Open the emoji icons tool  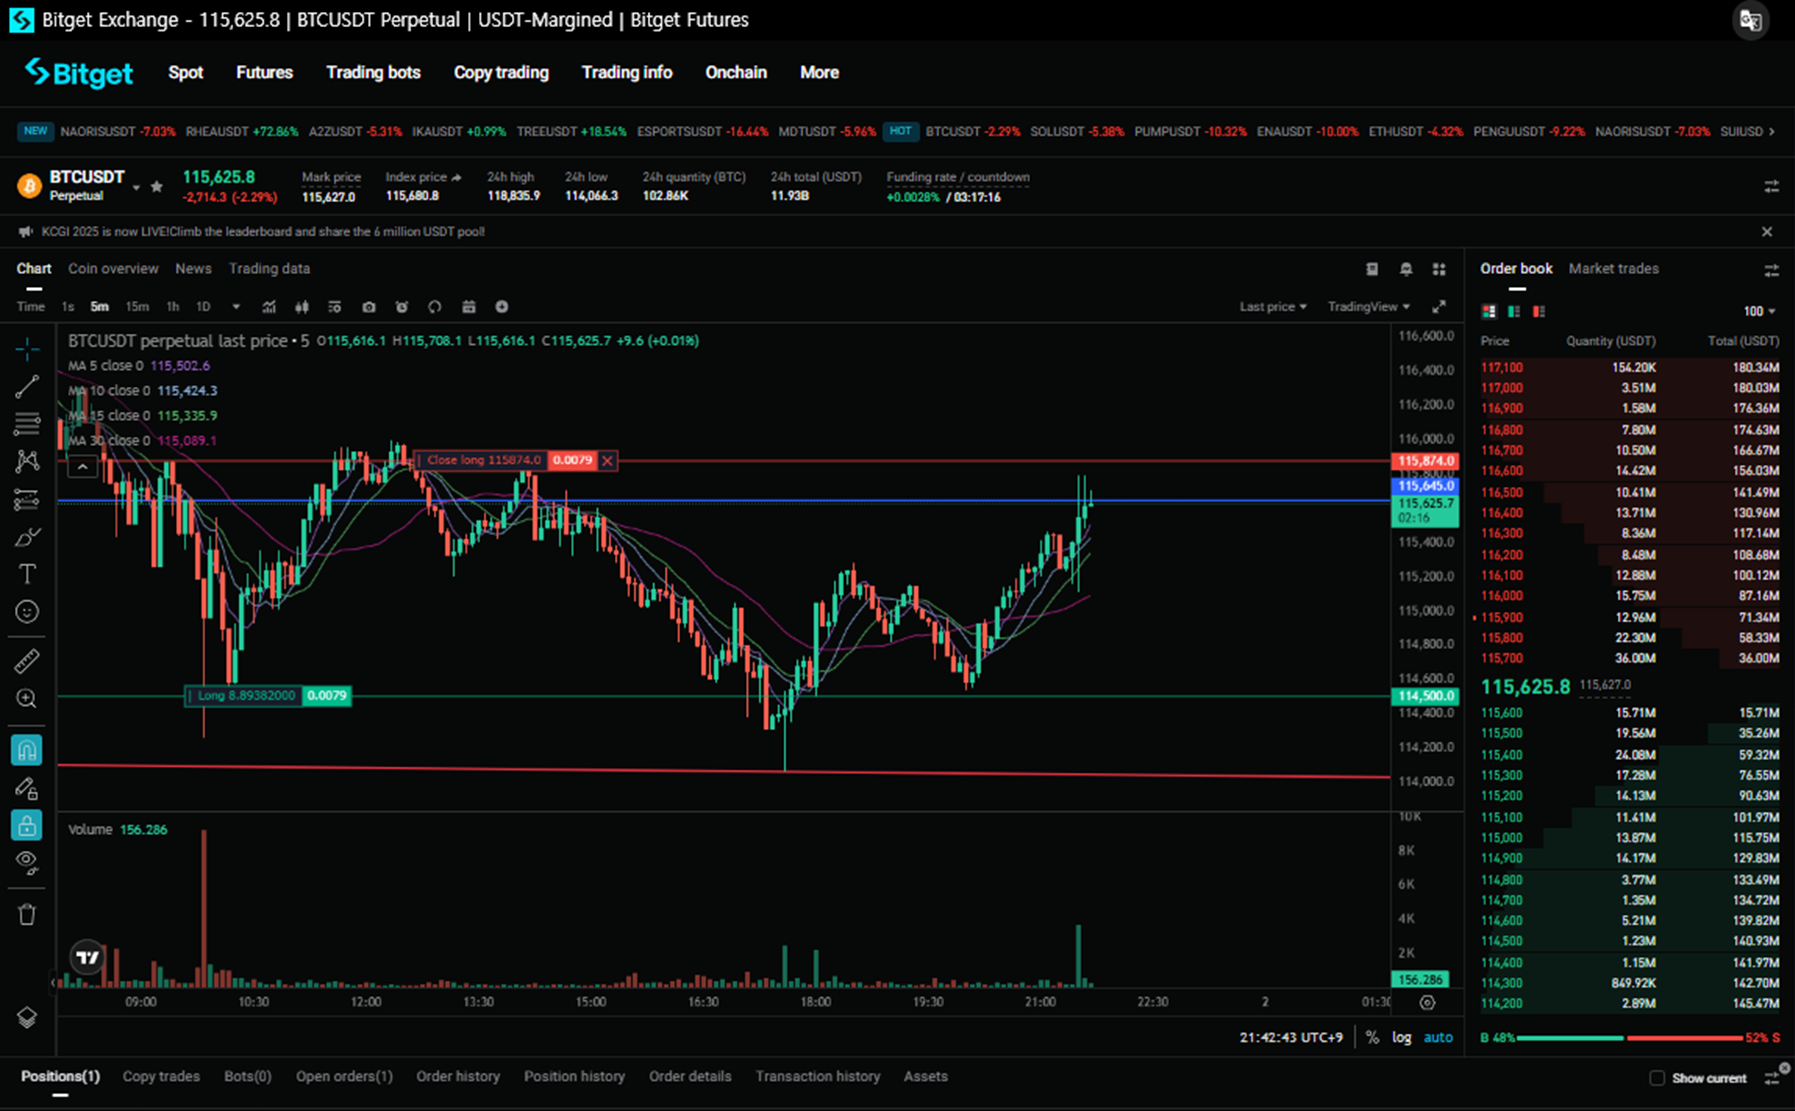click(x=27, y=611)
